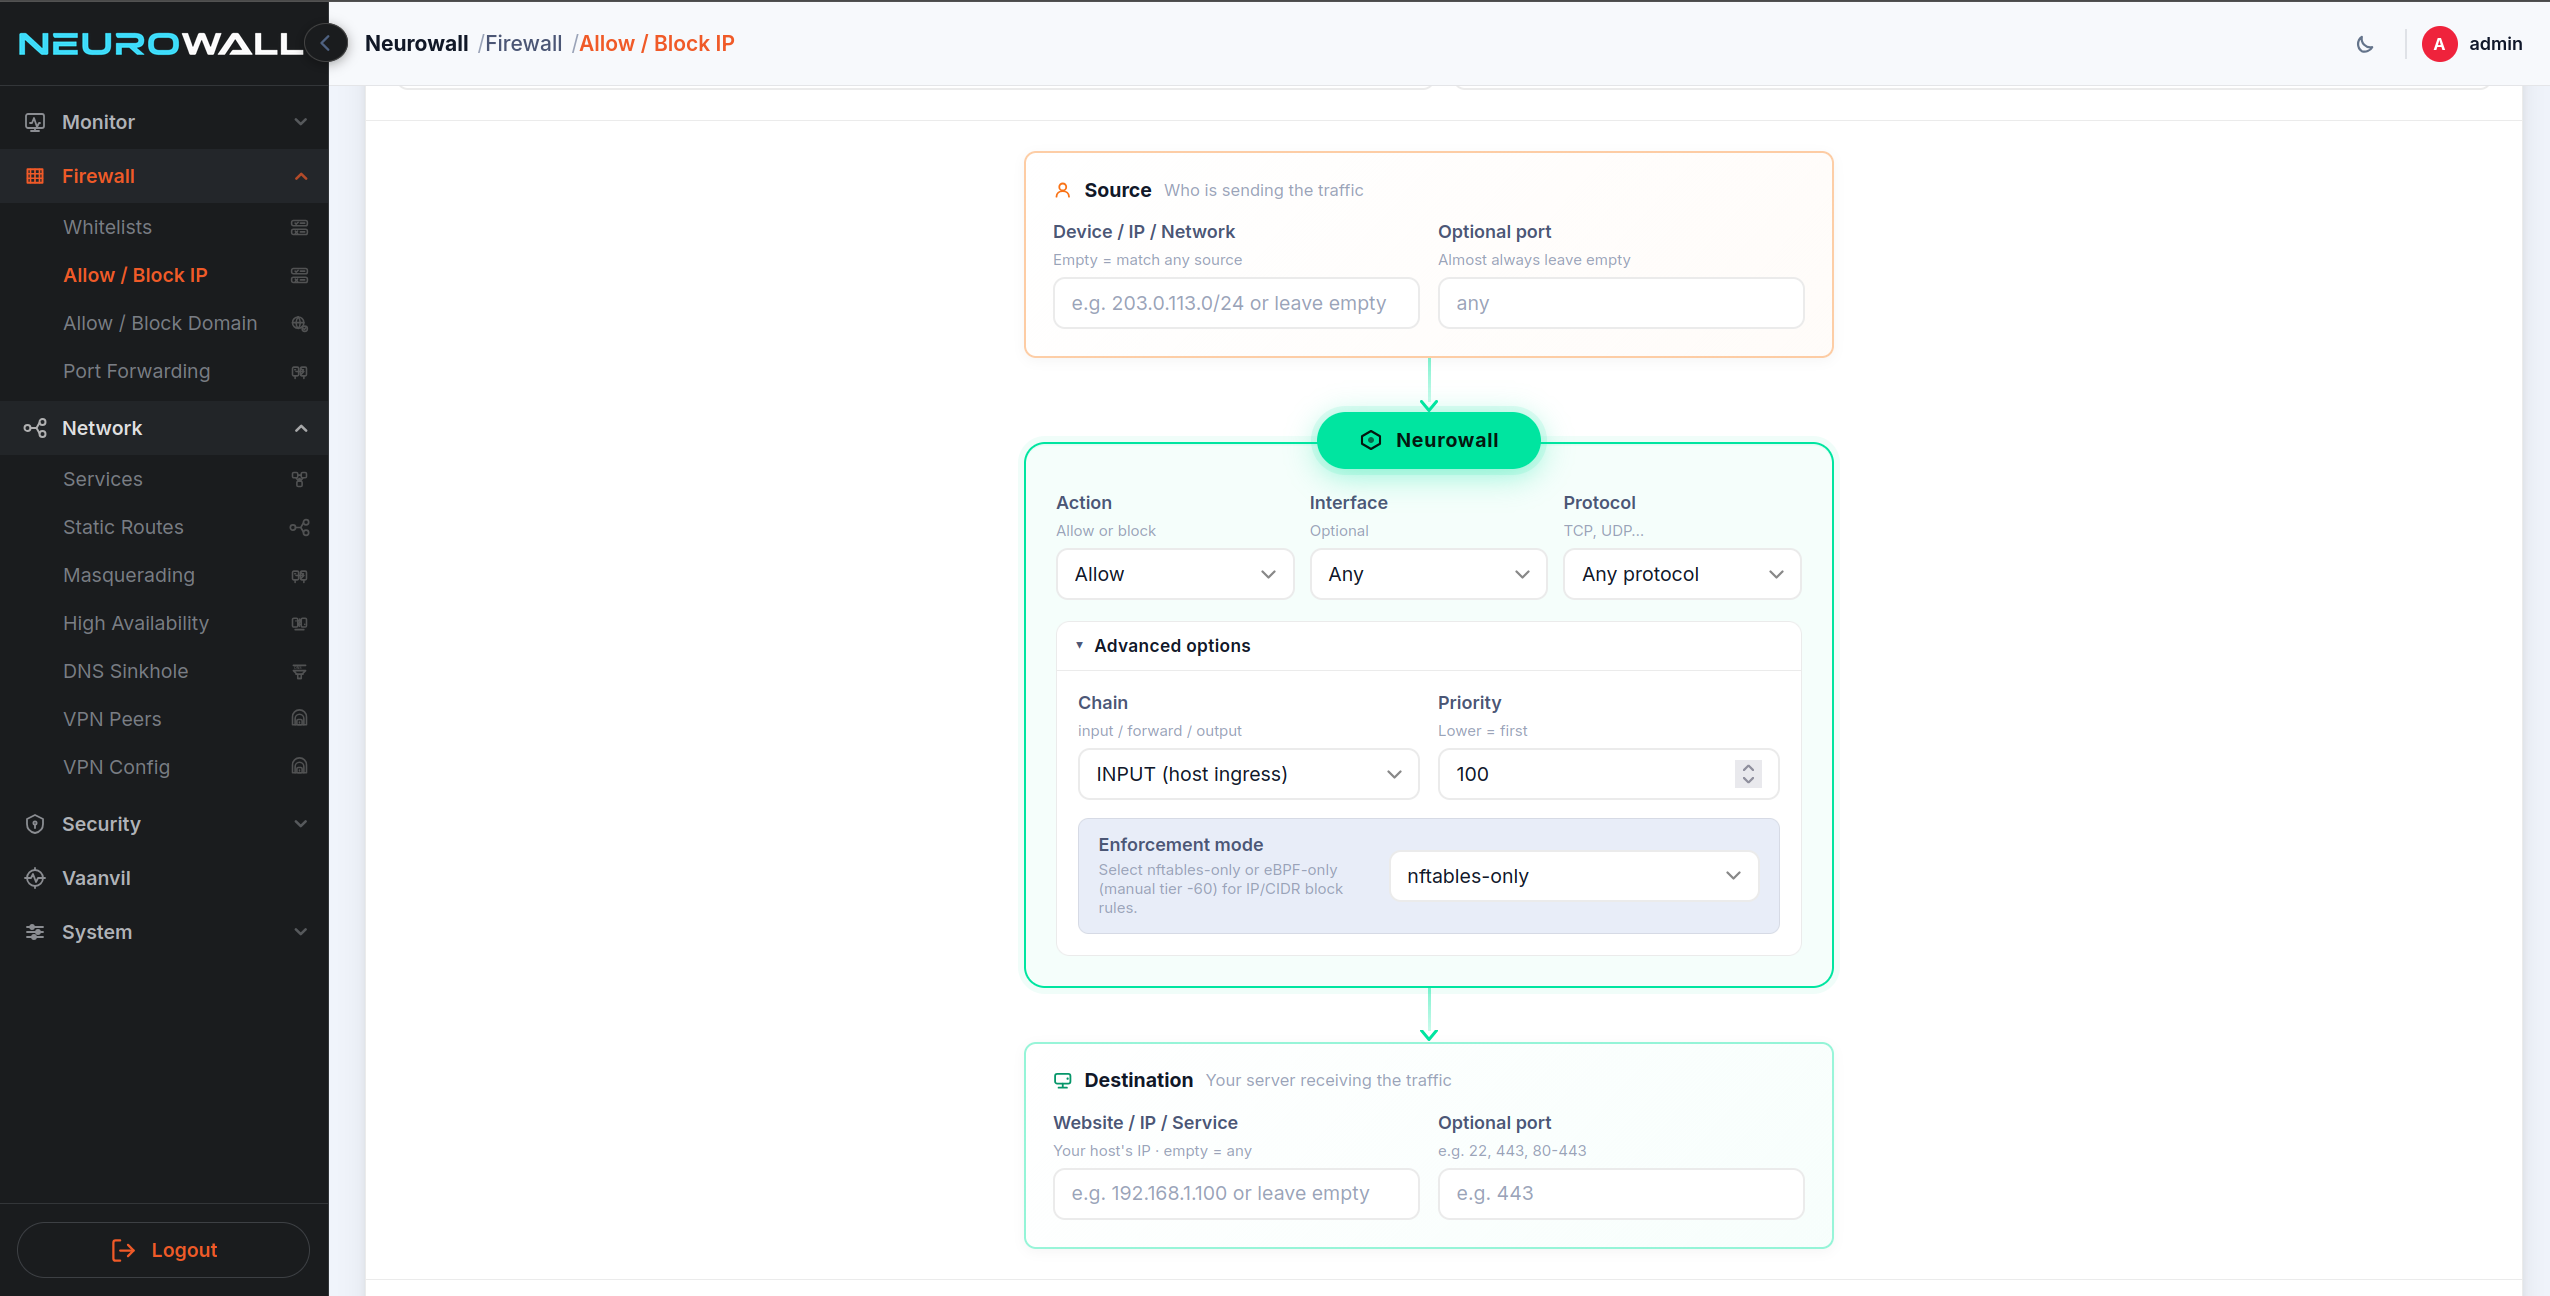The image size is (2550, 1296).
Task: Click the Source person icon
Action: pyautogui.click(x=1063, y=190)
